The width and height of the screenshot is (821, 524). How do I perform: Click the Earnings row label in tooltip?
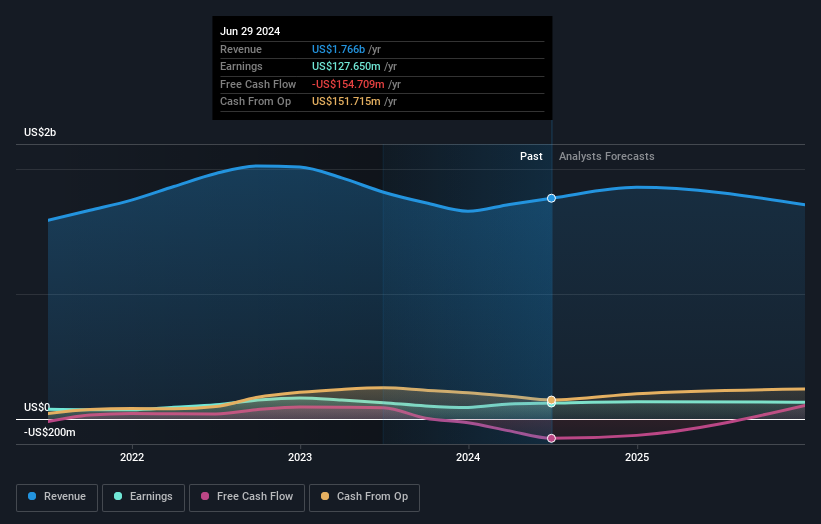(241, 66)
